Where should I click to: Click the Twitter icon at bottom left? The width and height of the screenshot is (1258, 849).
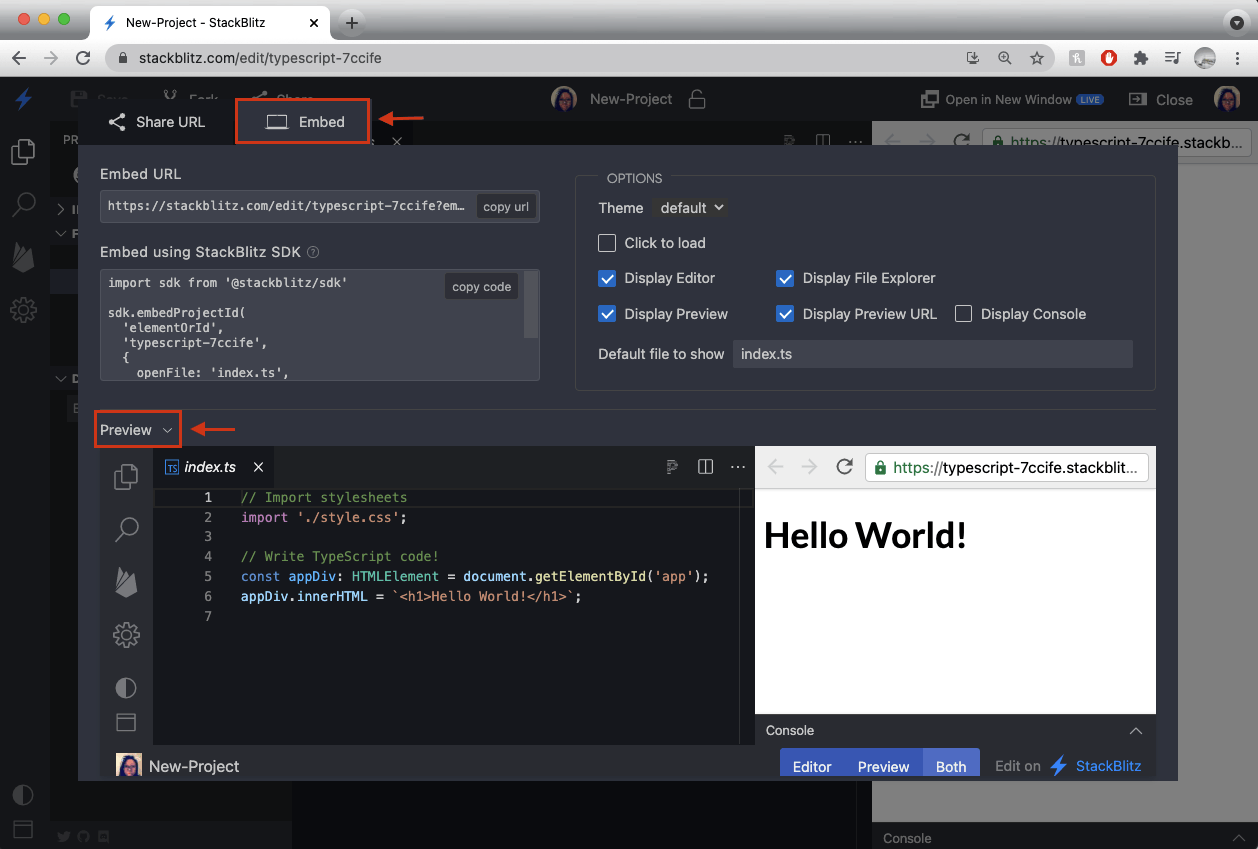(x=64, y=837)
